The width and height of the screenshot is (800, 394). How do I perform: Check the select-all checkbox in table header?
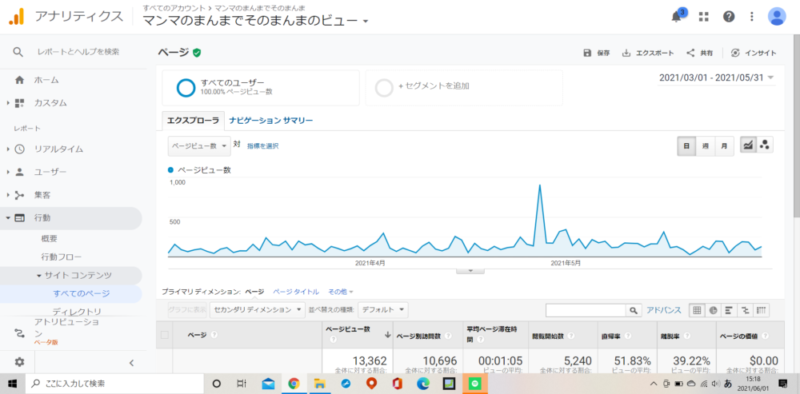coord(164,335)
